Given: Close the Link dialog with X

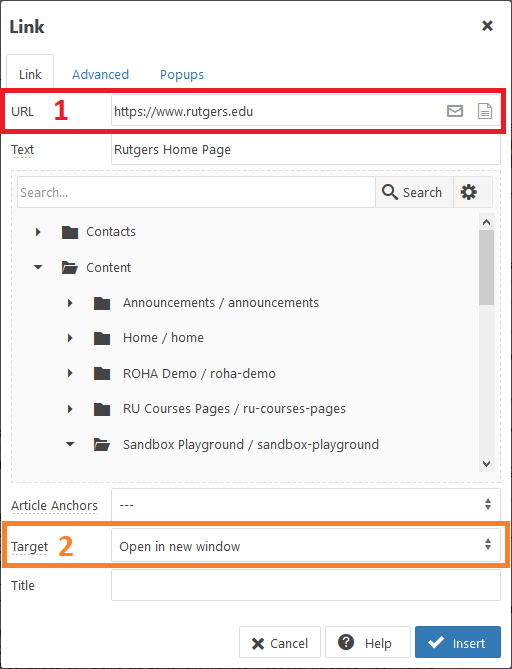Looking at the screenshot, I should click(x=487, y=26).
